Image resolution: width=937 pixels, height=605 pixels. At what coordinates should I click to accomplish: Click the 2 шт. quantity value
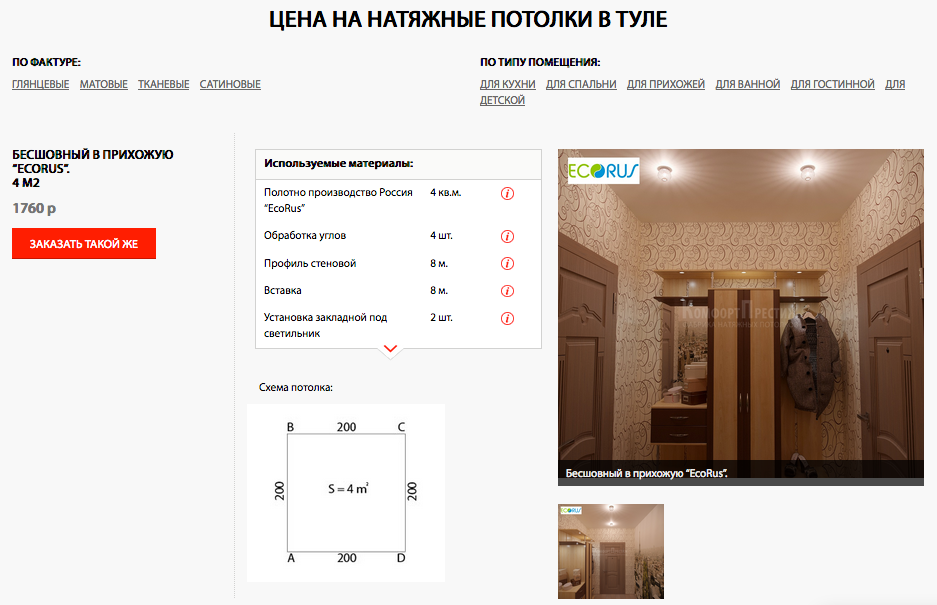point(442,317)
